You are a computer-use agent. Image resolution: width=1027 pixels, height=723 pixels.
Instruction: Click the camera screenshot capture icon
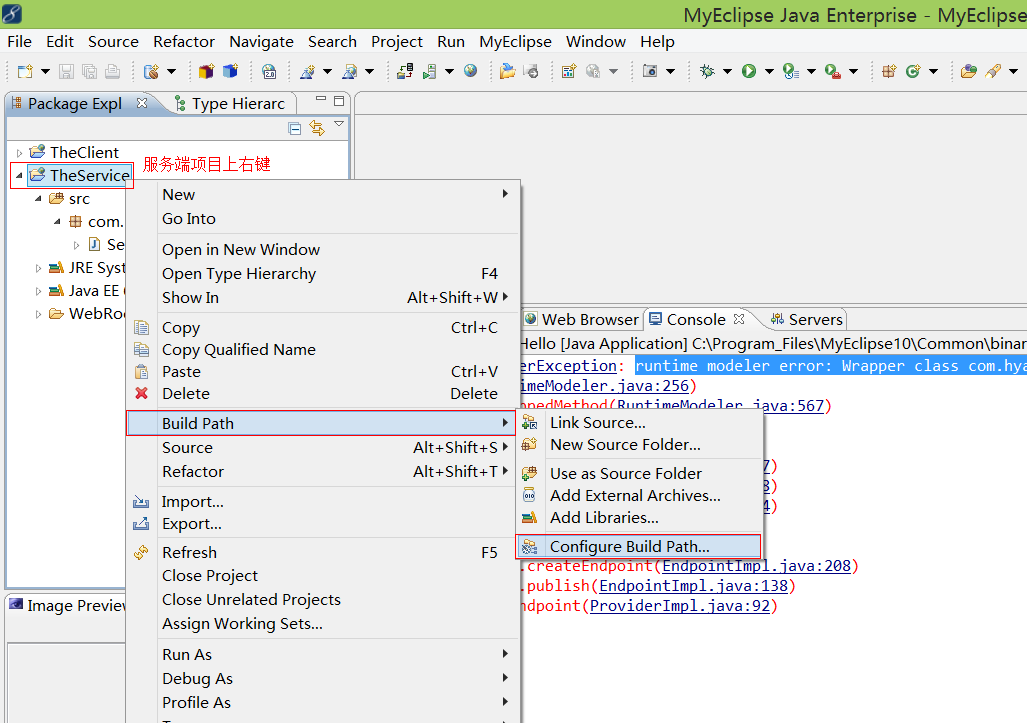[x=650, y=71]
